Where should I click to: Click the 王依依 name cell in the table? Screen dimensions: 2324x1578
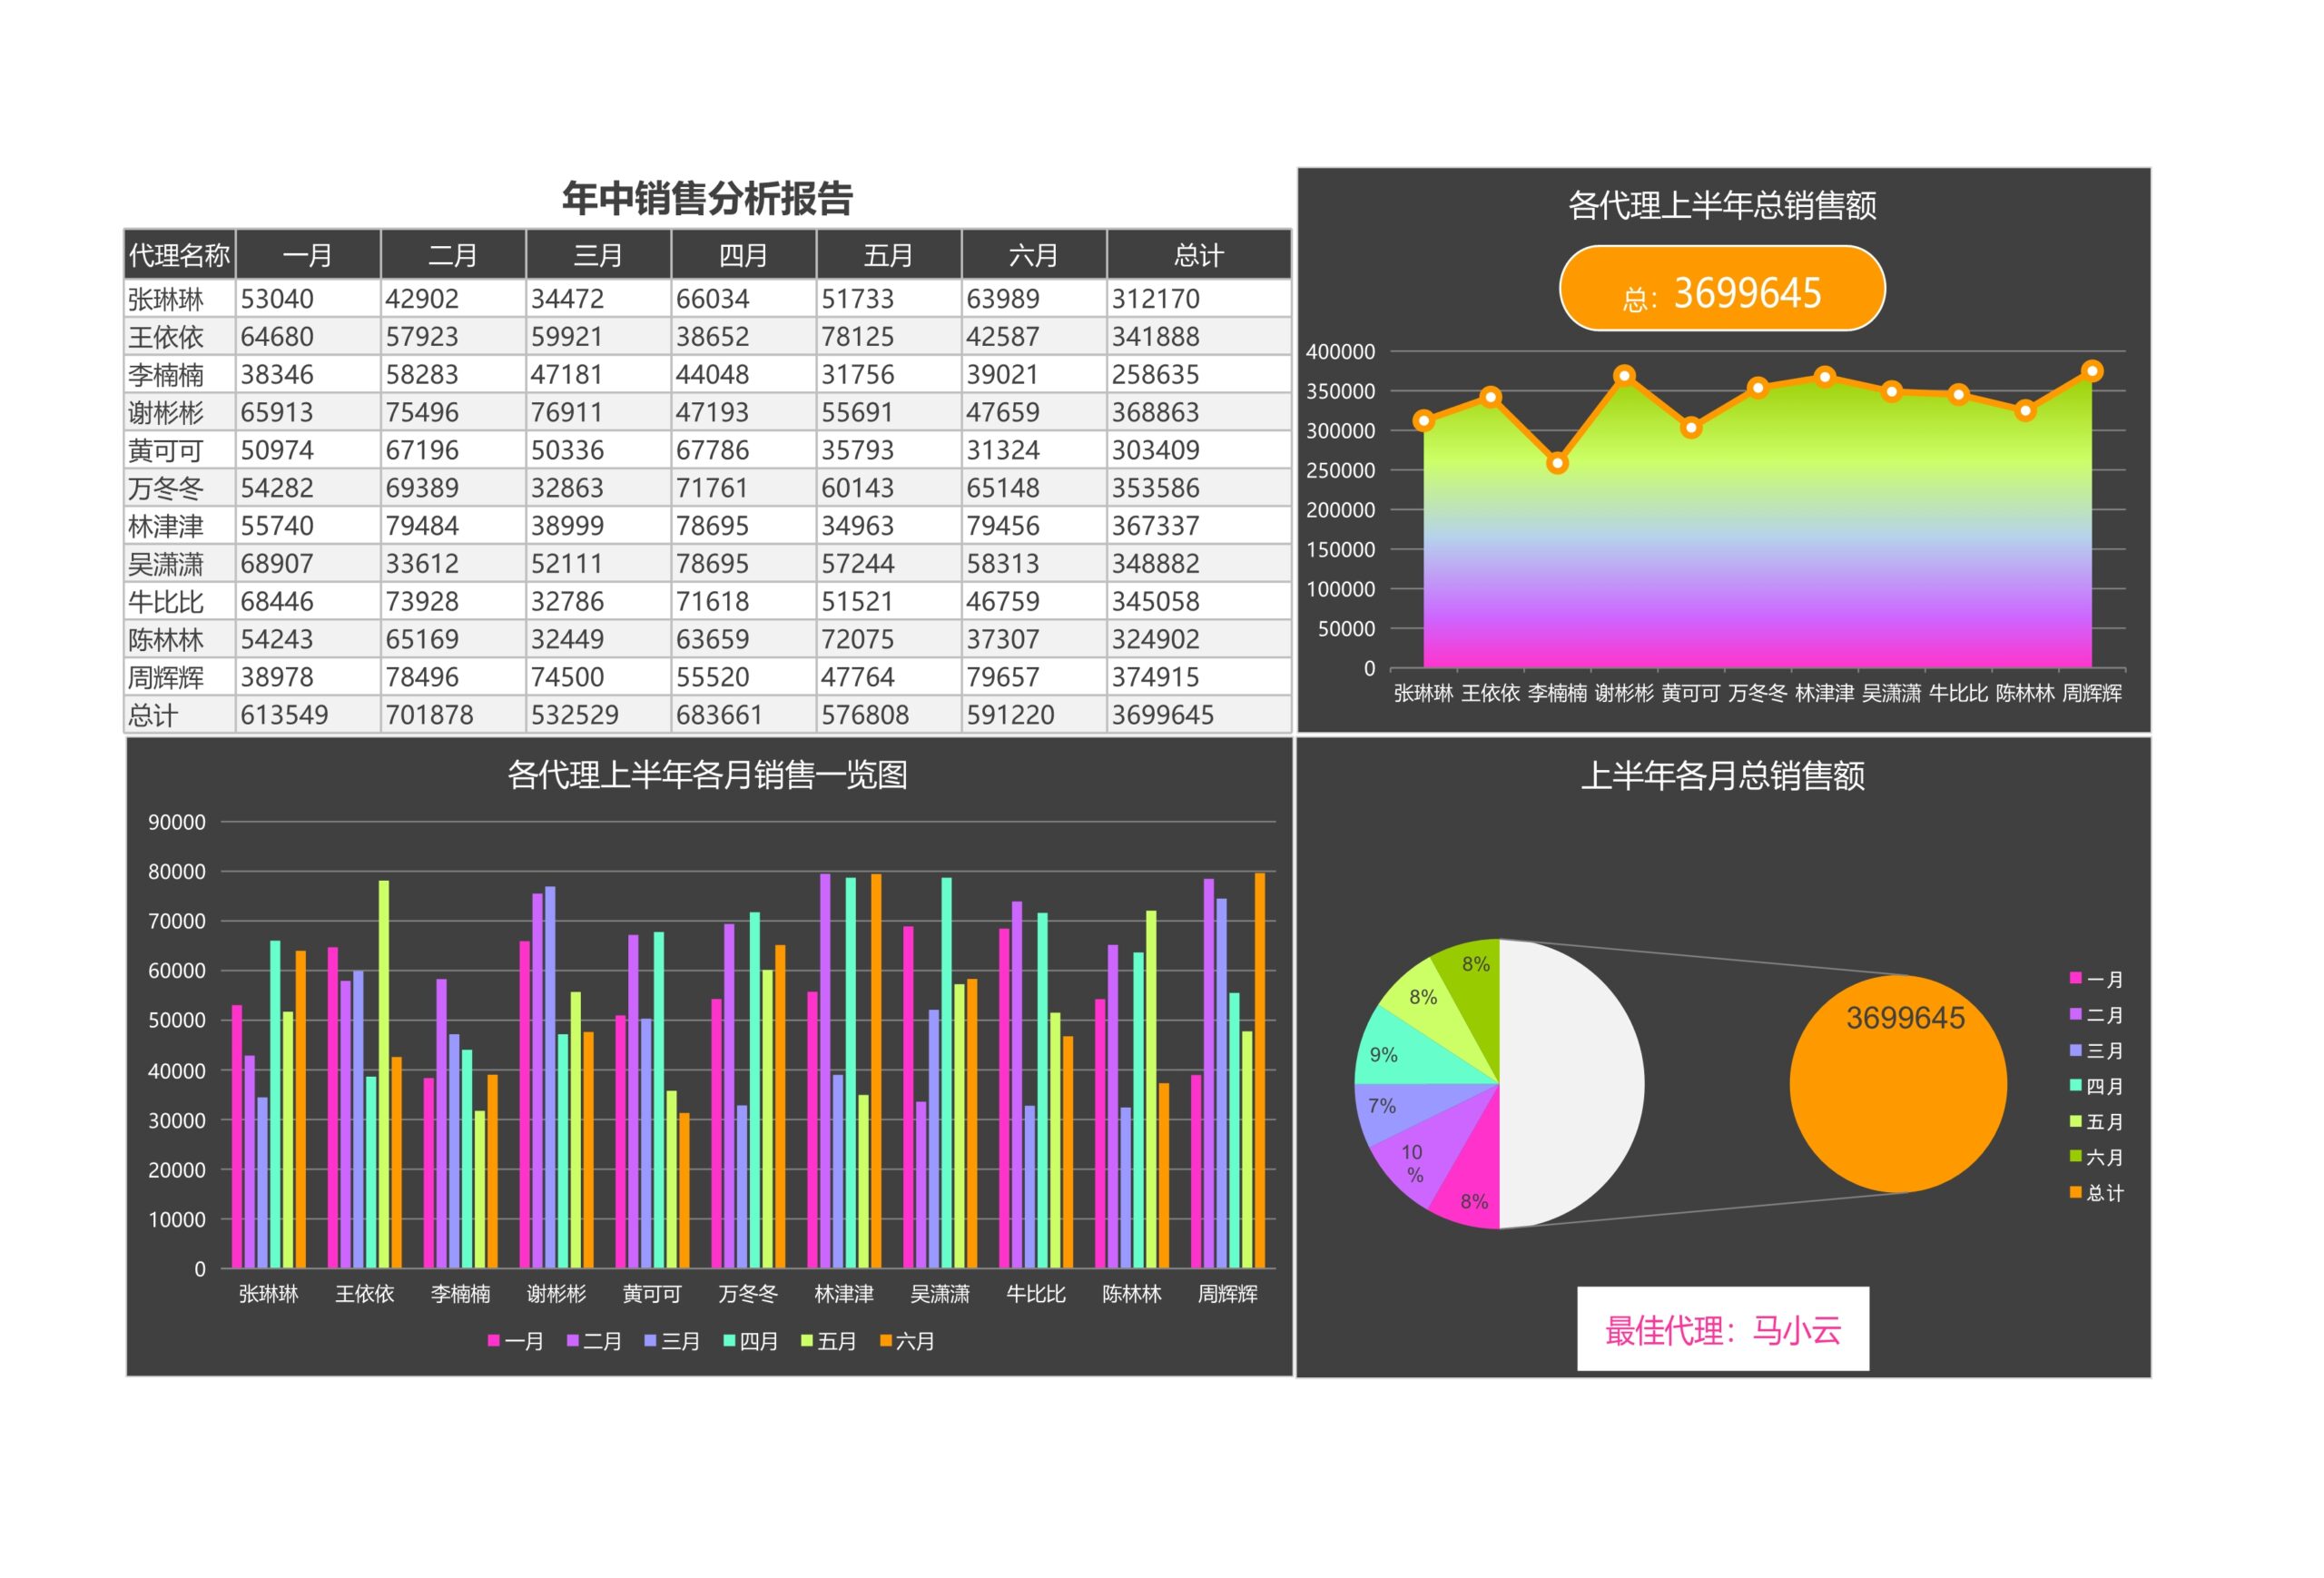180,336
